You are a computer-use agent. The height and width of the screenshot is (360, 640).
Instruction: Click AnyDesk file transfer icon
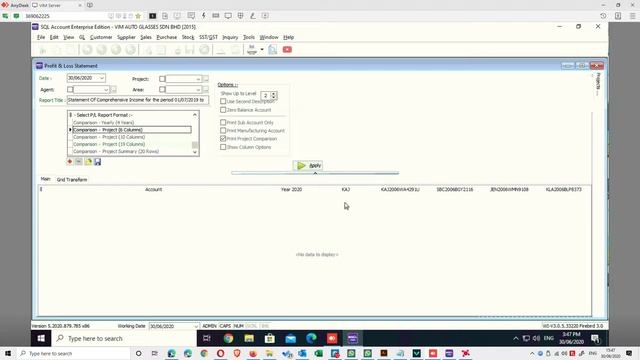(165, 16)
